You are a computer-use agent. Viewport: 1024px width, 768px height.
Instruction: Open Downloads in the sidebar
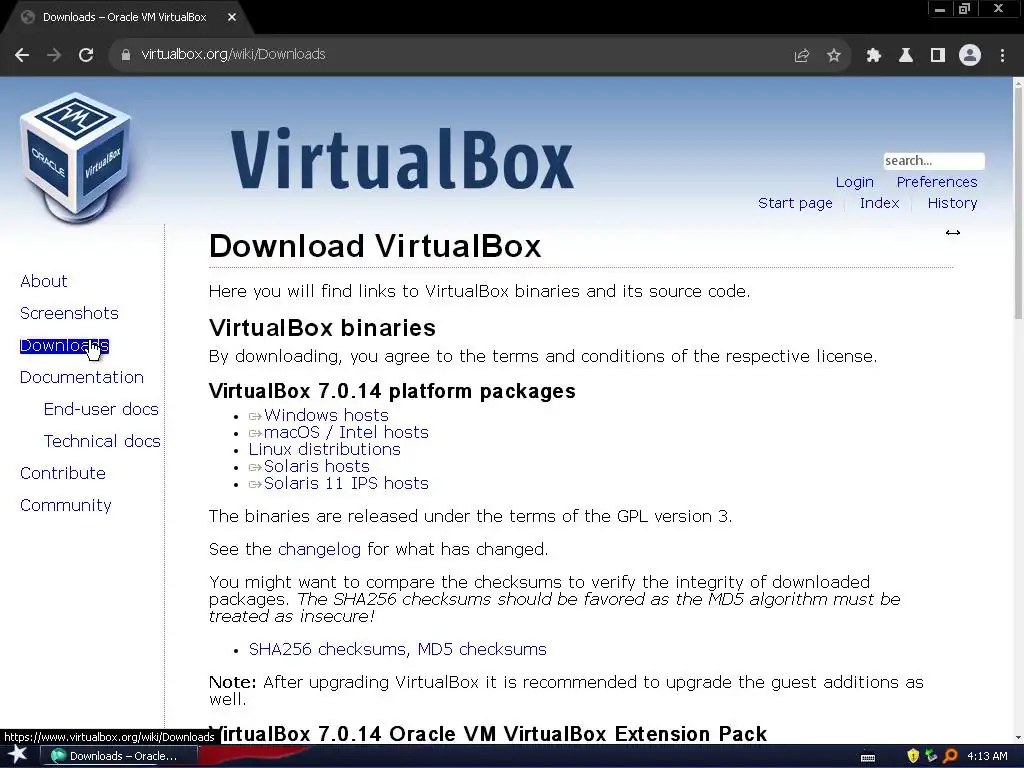[64, 345]
